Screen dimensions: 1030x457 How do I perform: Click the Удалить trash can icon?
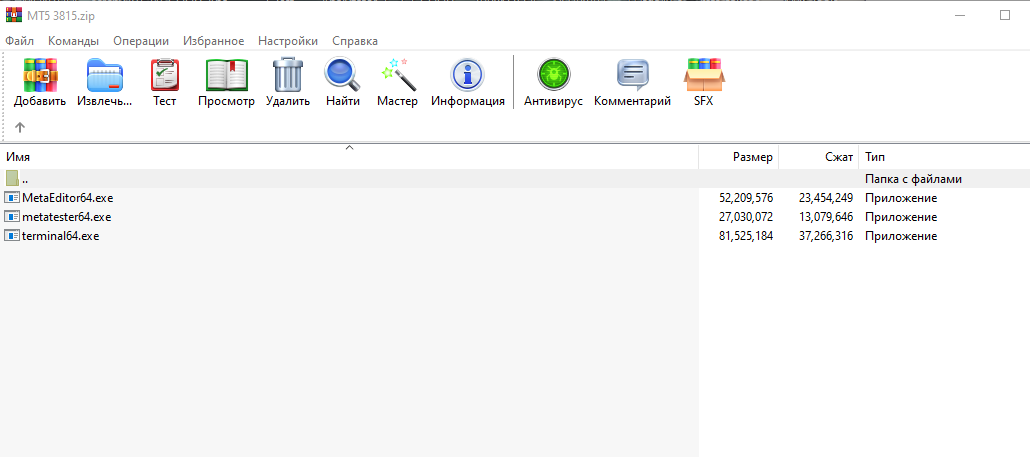point(288,74)
